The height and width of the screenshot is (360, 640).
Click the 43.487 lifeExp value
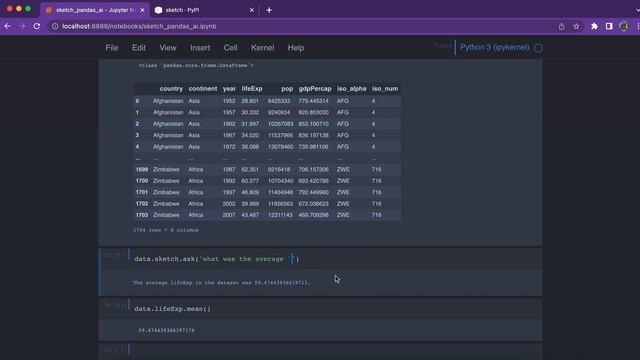(250, 215)
